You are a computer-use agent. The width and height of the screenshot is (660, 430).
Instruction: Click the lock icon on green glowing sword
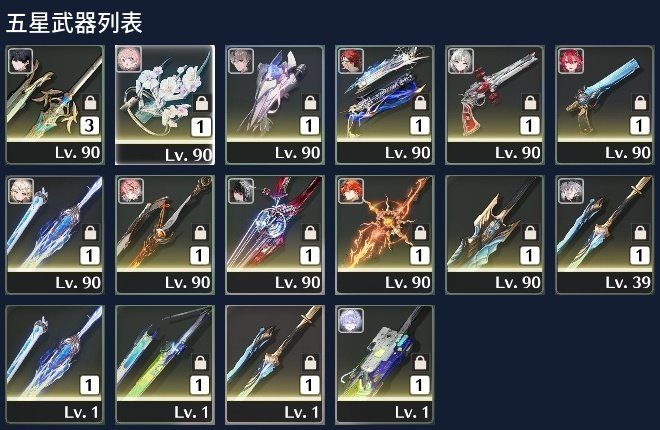coord(200,362)
